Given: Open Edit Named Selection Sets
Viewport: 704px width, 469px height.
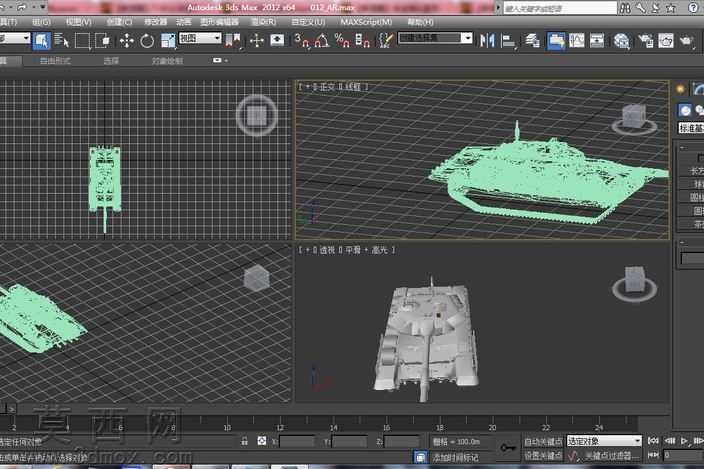Looking at the screenshot, I should (385, 41).
